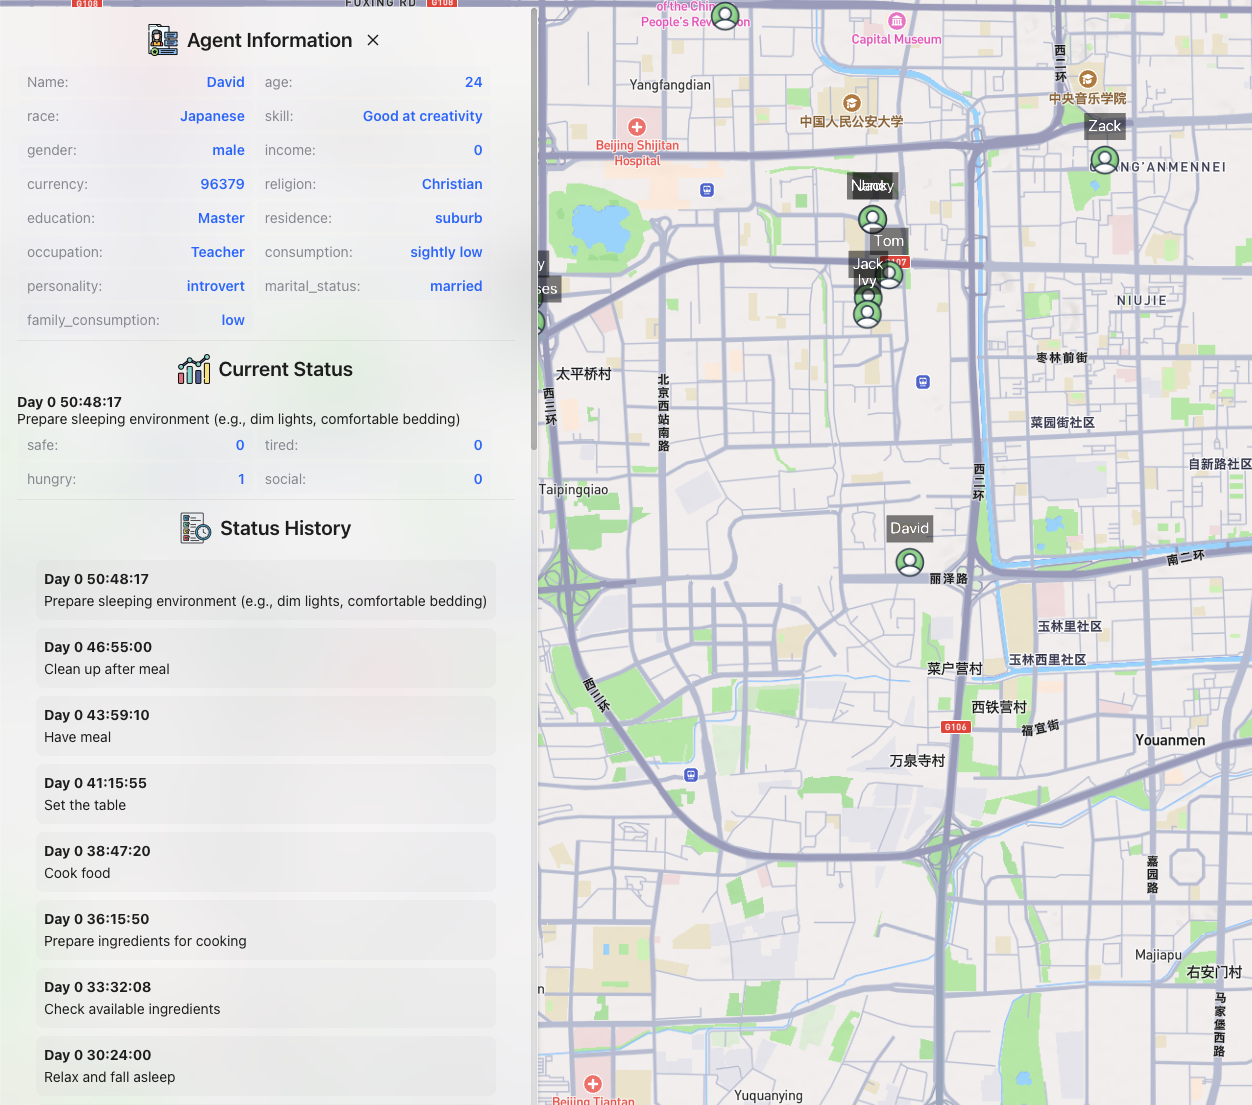Click the G106 road shield marker
This screenshot has height=1105, width=1252.
click(955, 727)
